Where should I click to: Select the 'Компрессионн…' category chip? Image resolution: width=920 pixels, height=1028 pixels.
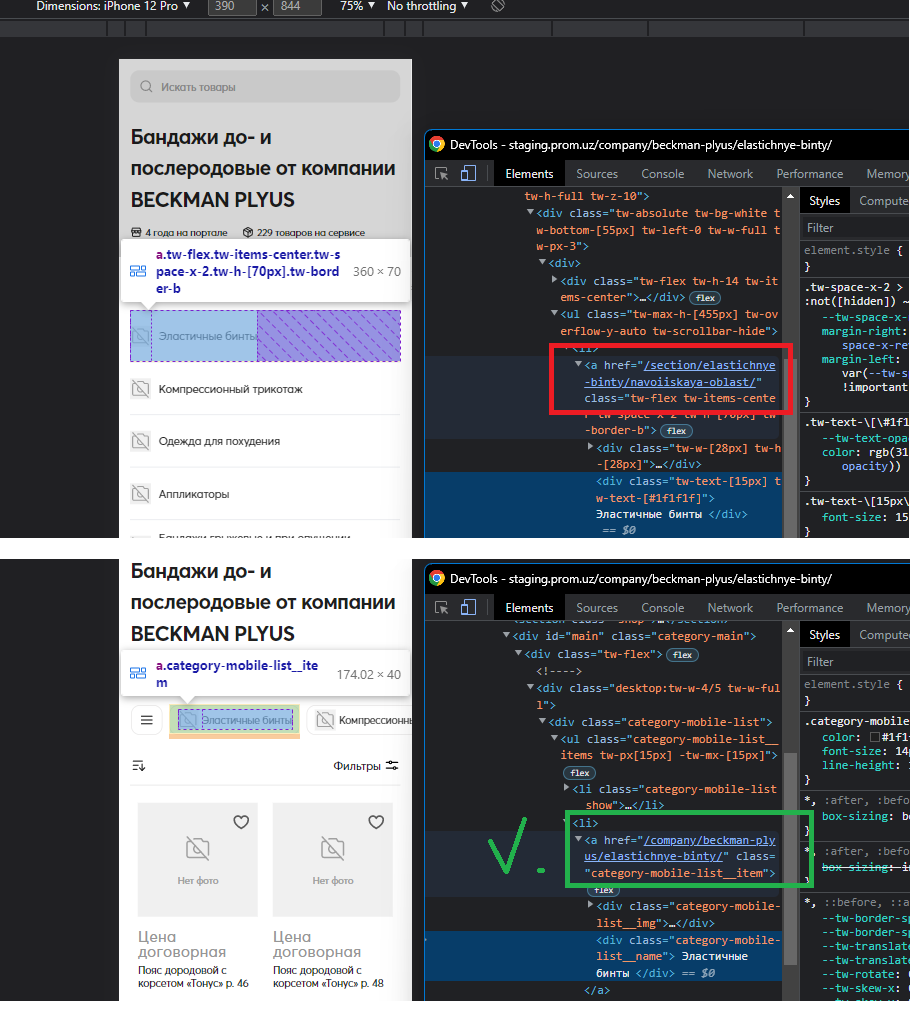click(360, 720)
